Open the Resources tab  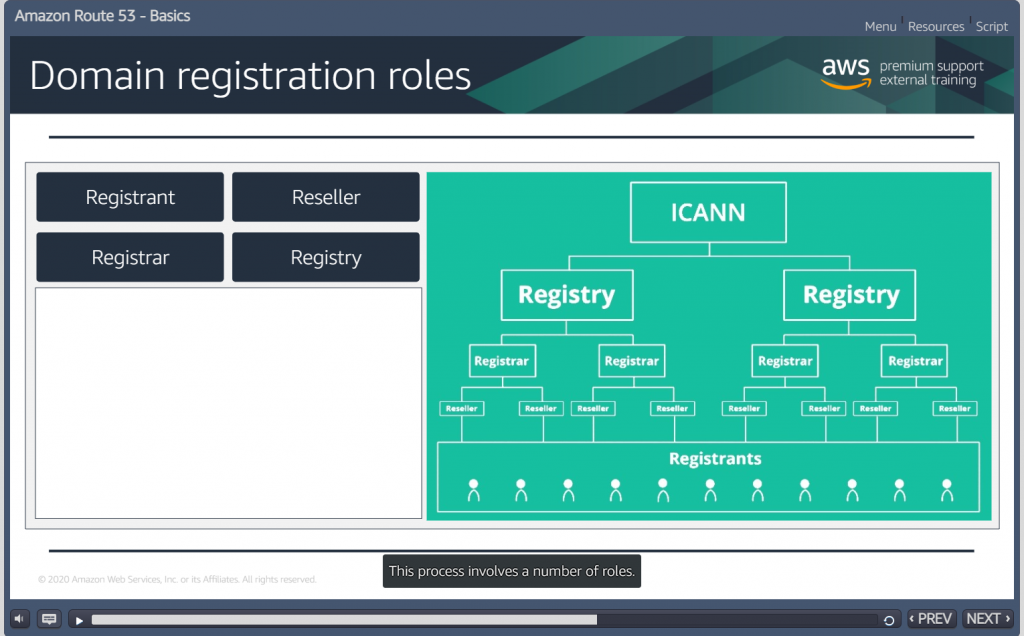point(936,27)
